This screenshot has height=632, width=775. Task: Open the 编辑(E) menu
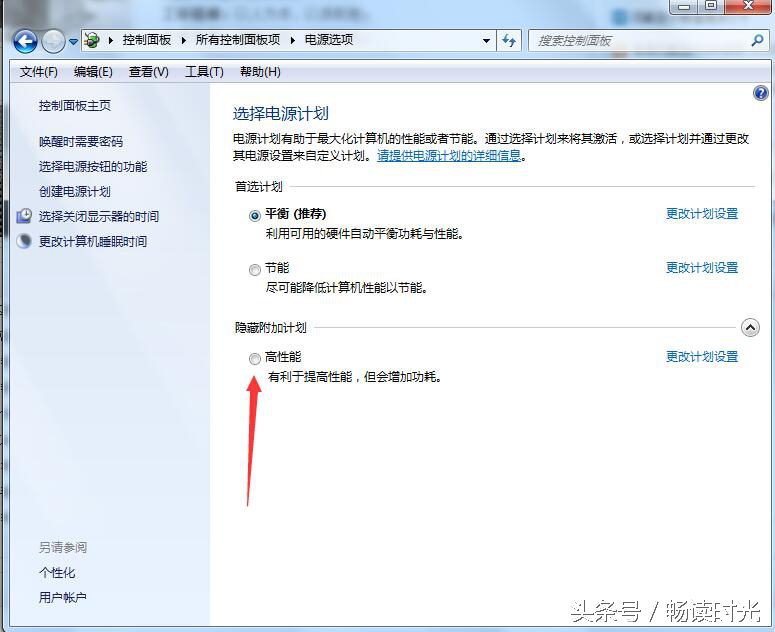(x=93, y=72)
